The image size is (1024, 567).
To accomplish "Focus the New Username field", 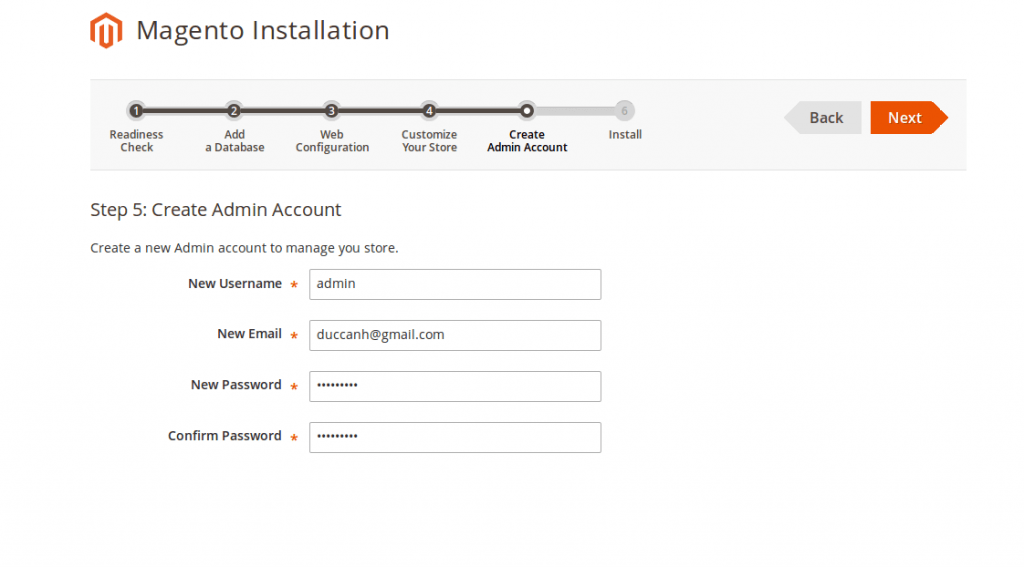I will click(455, 284).
